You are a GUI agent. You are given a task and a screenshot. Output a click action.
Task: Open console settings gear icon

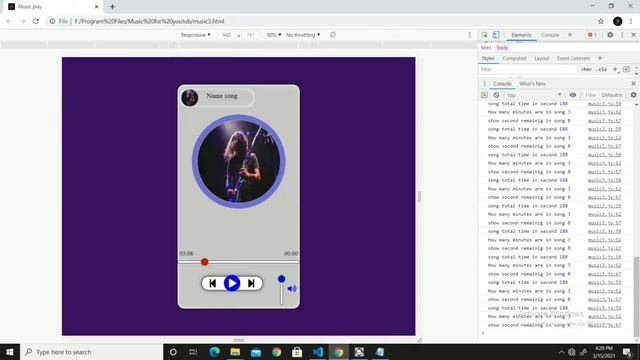click(x=633, y=95)
